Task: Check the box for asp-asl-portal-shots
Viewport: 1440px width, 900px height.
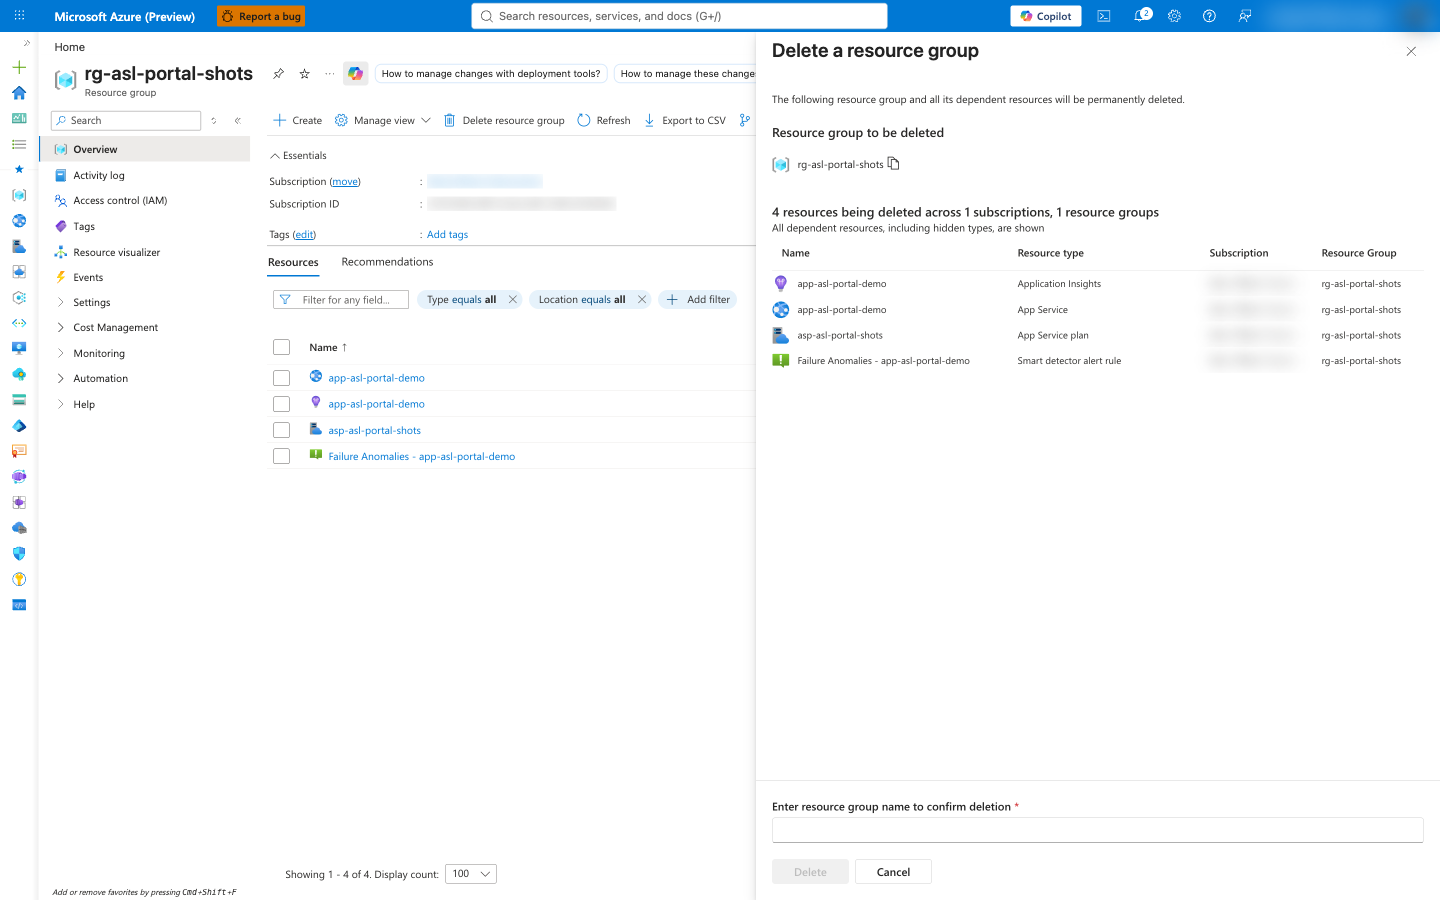Action: [282, 430]
